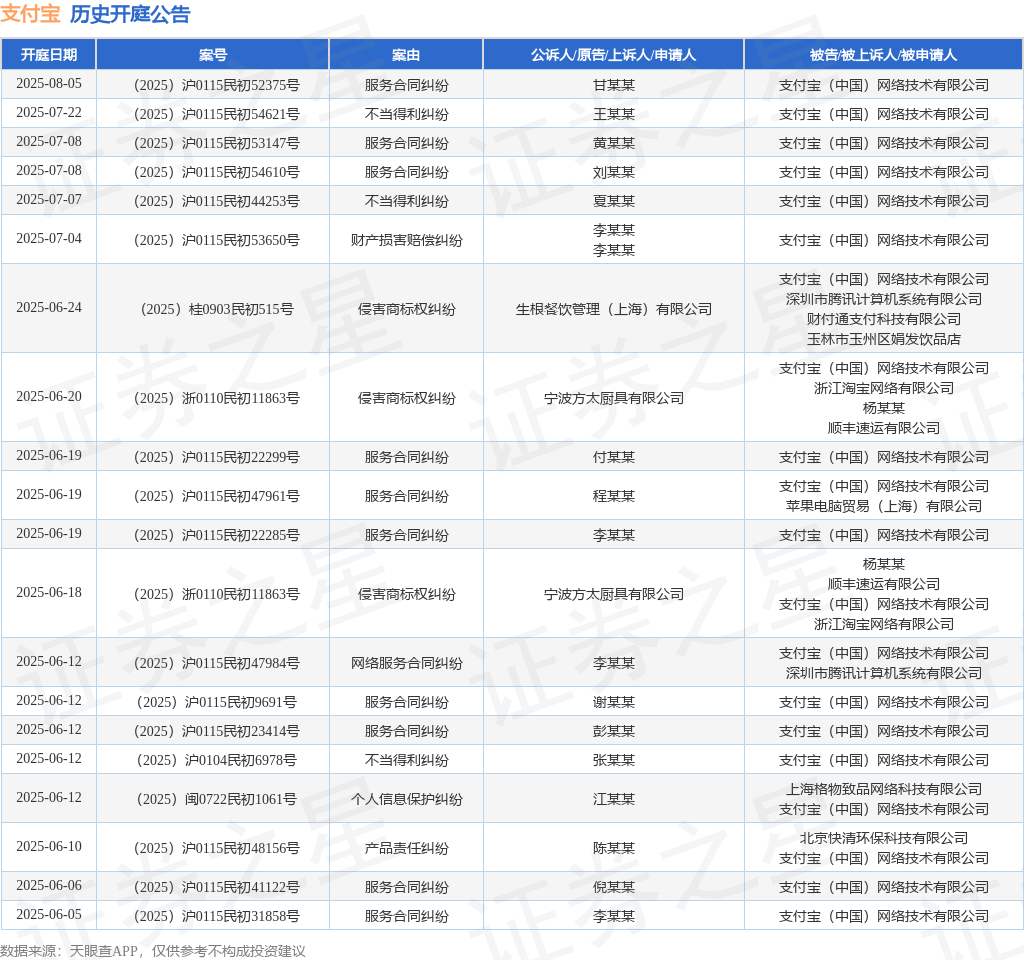Screen dimensions: 1024x960
Task: Select defendant 上海格物致品网络科技有限公司
Action: click(884, 790)
